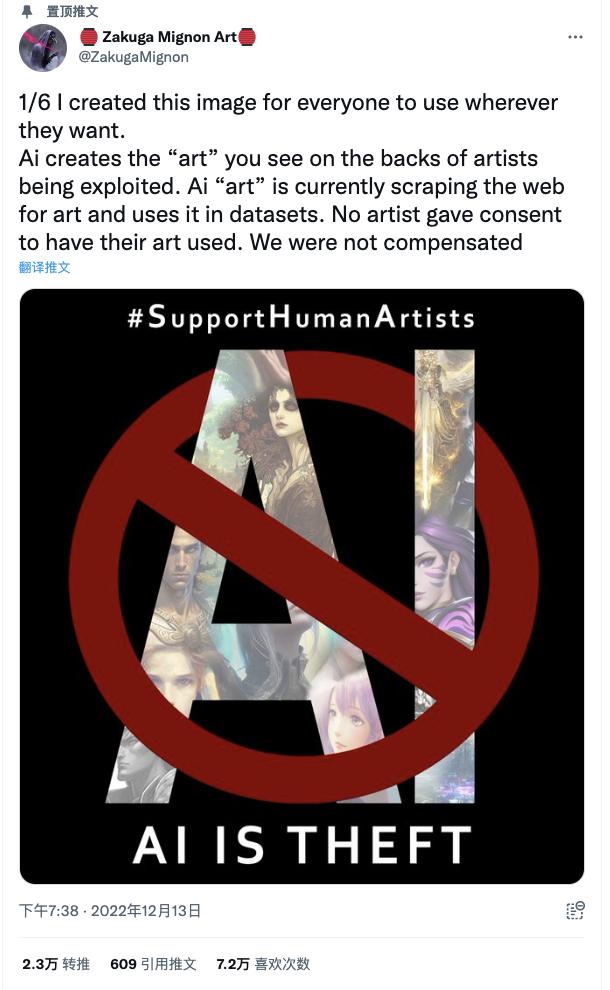Click the pinned tweet pushpin icon
The width and height of the screenshot is (610, 990).
pyautogui.click(x=27, y=11)
